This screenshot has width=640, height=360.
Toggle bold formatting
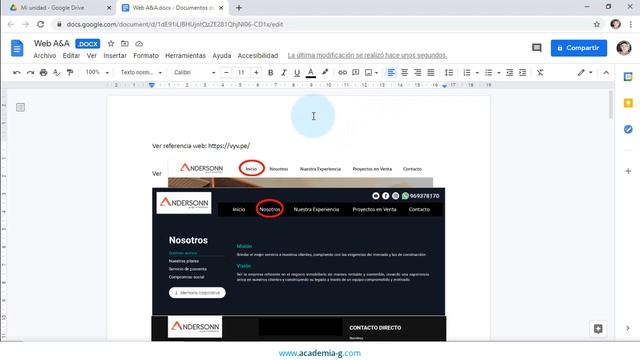click(x=270, y=73)
